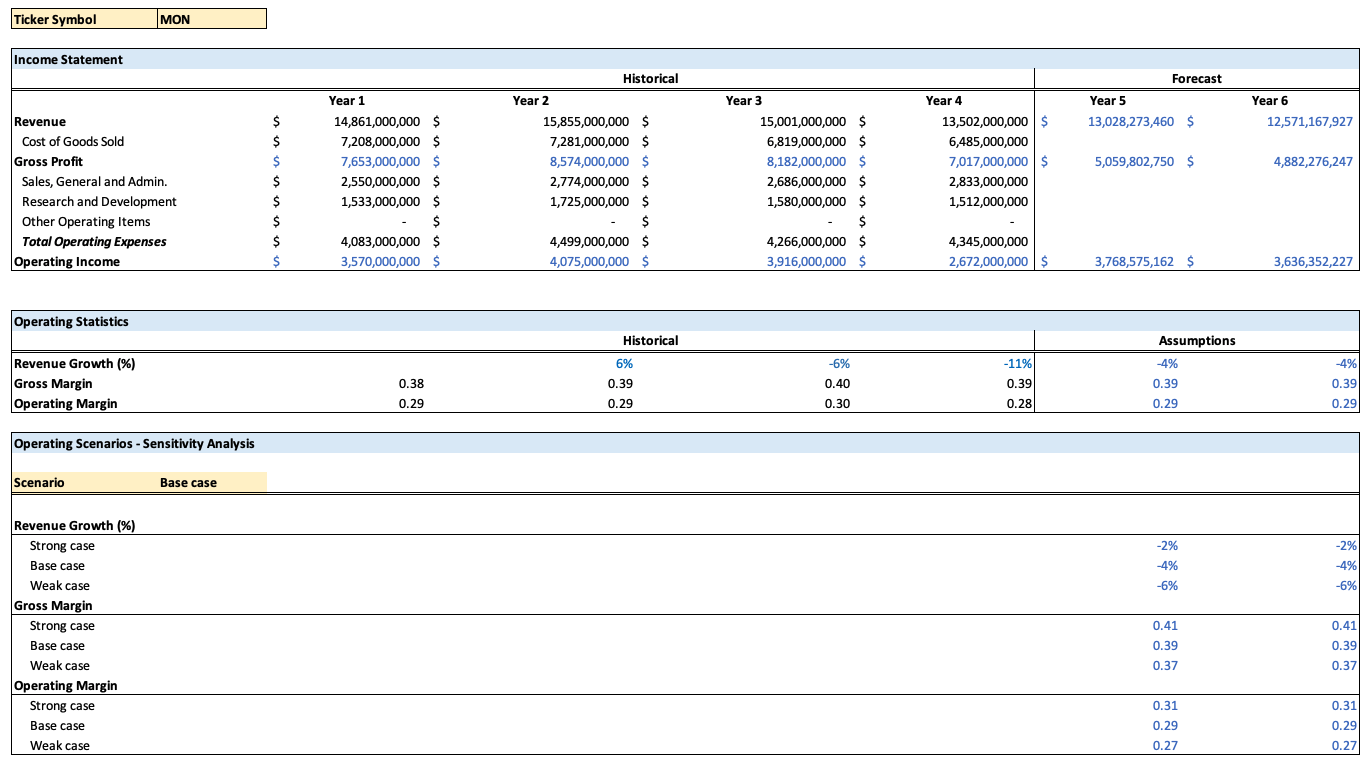Image resolution: width=1369 pixels, height=770 pixels.
Task: Select Year 1 operating income 3,570,000,000
Action: pyautogui.click(x=381, y=261)
